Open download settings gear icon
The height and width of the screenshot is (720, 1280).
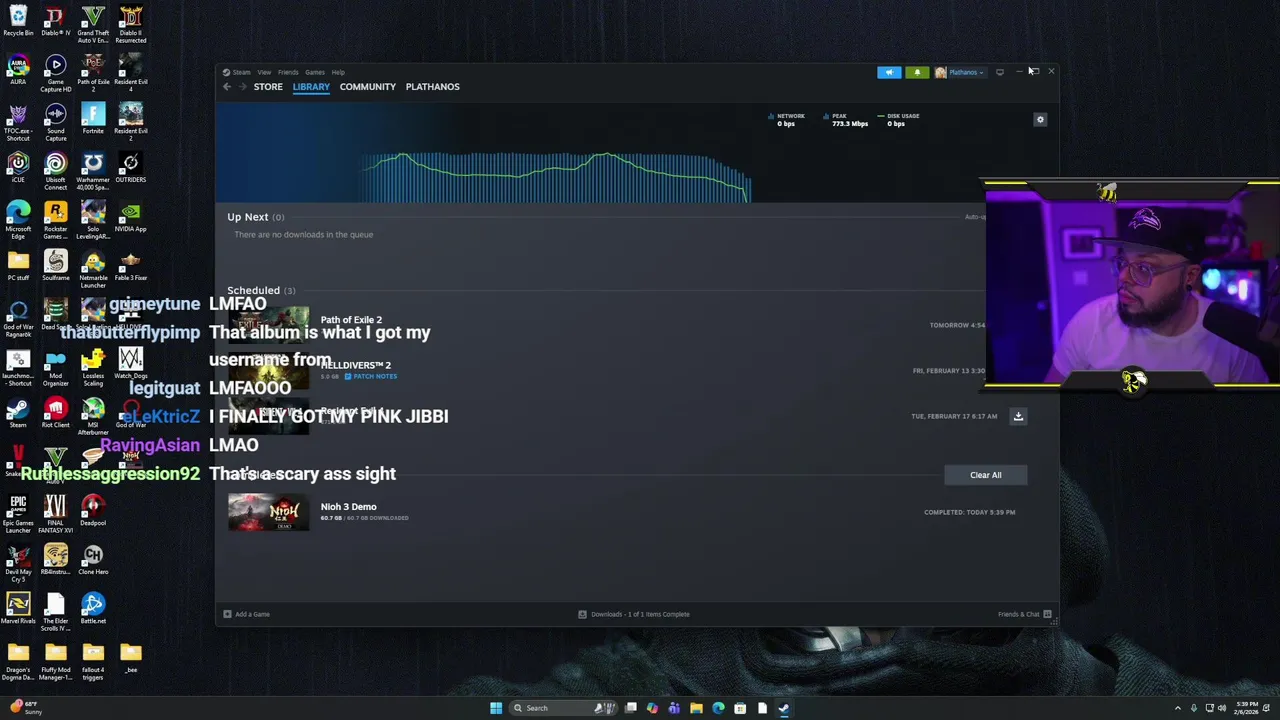(x=1040, y=120)
